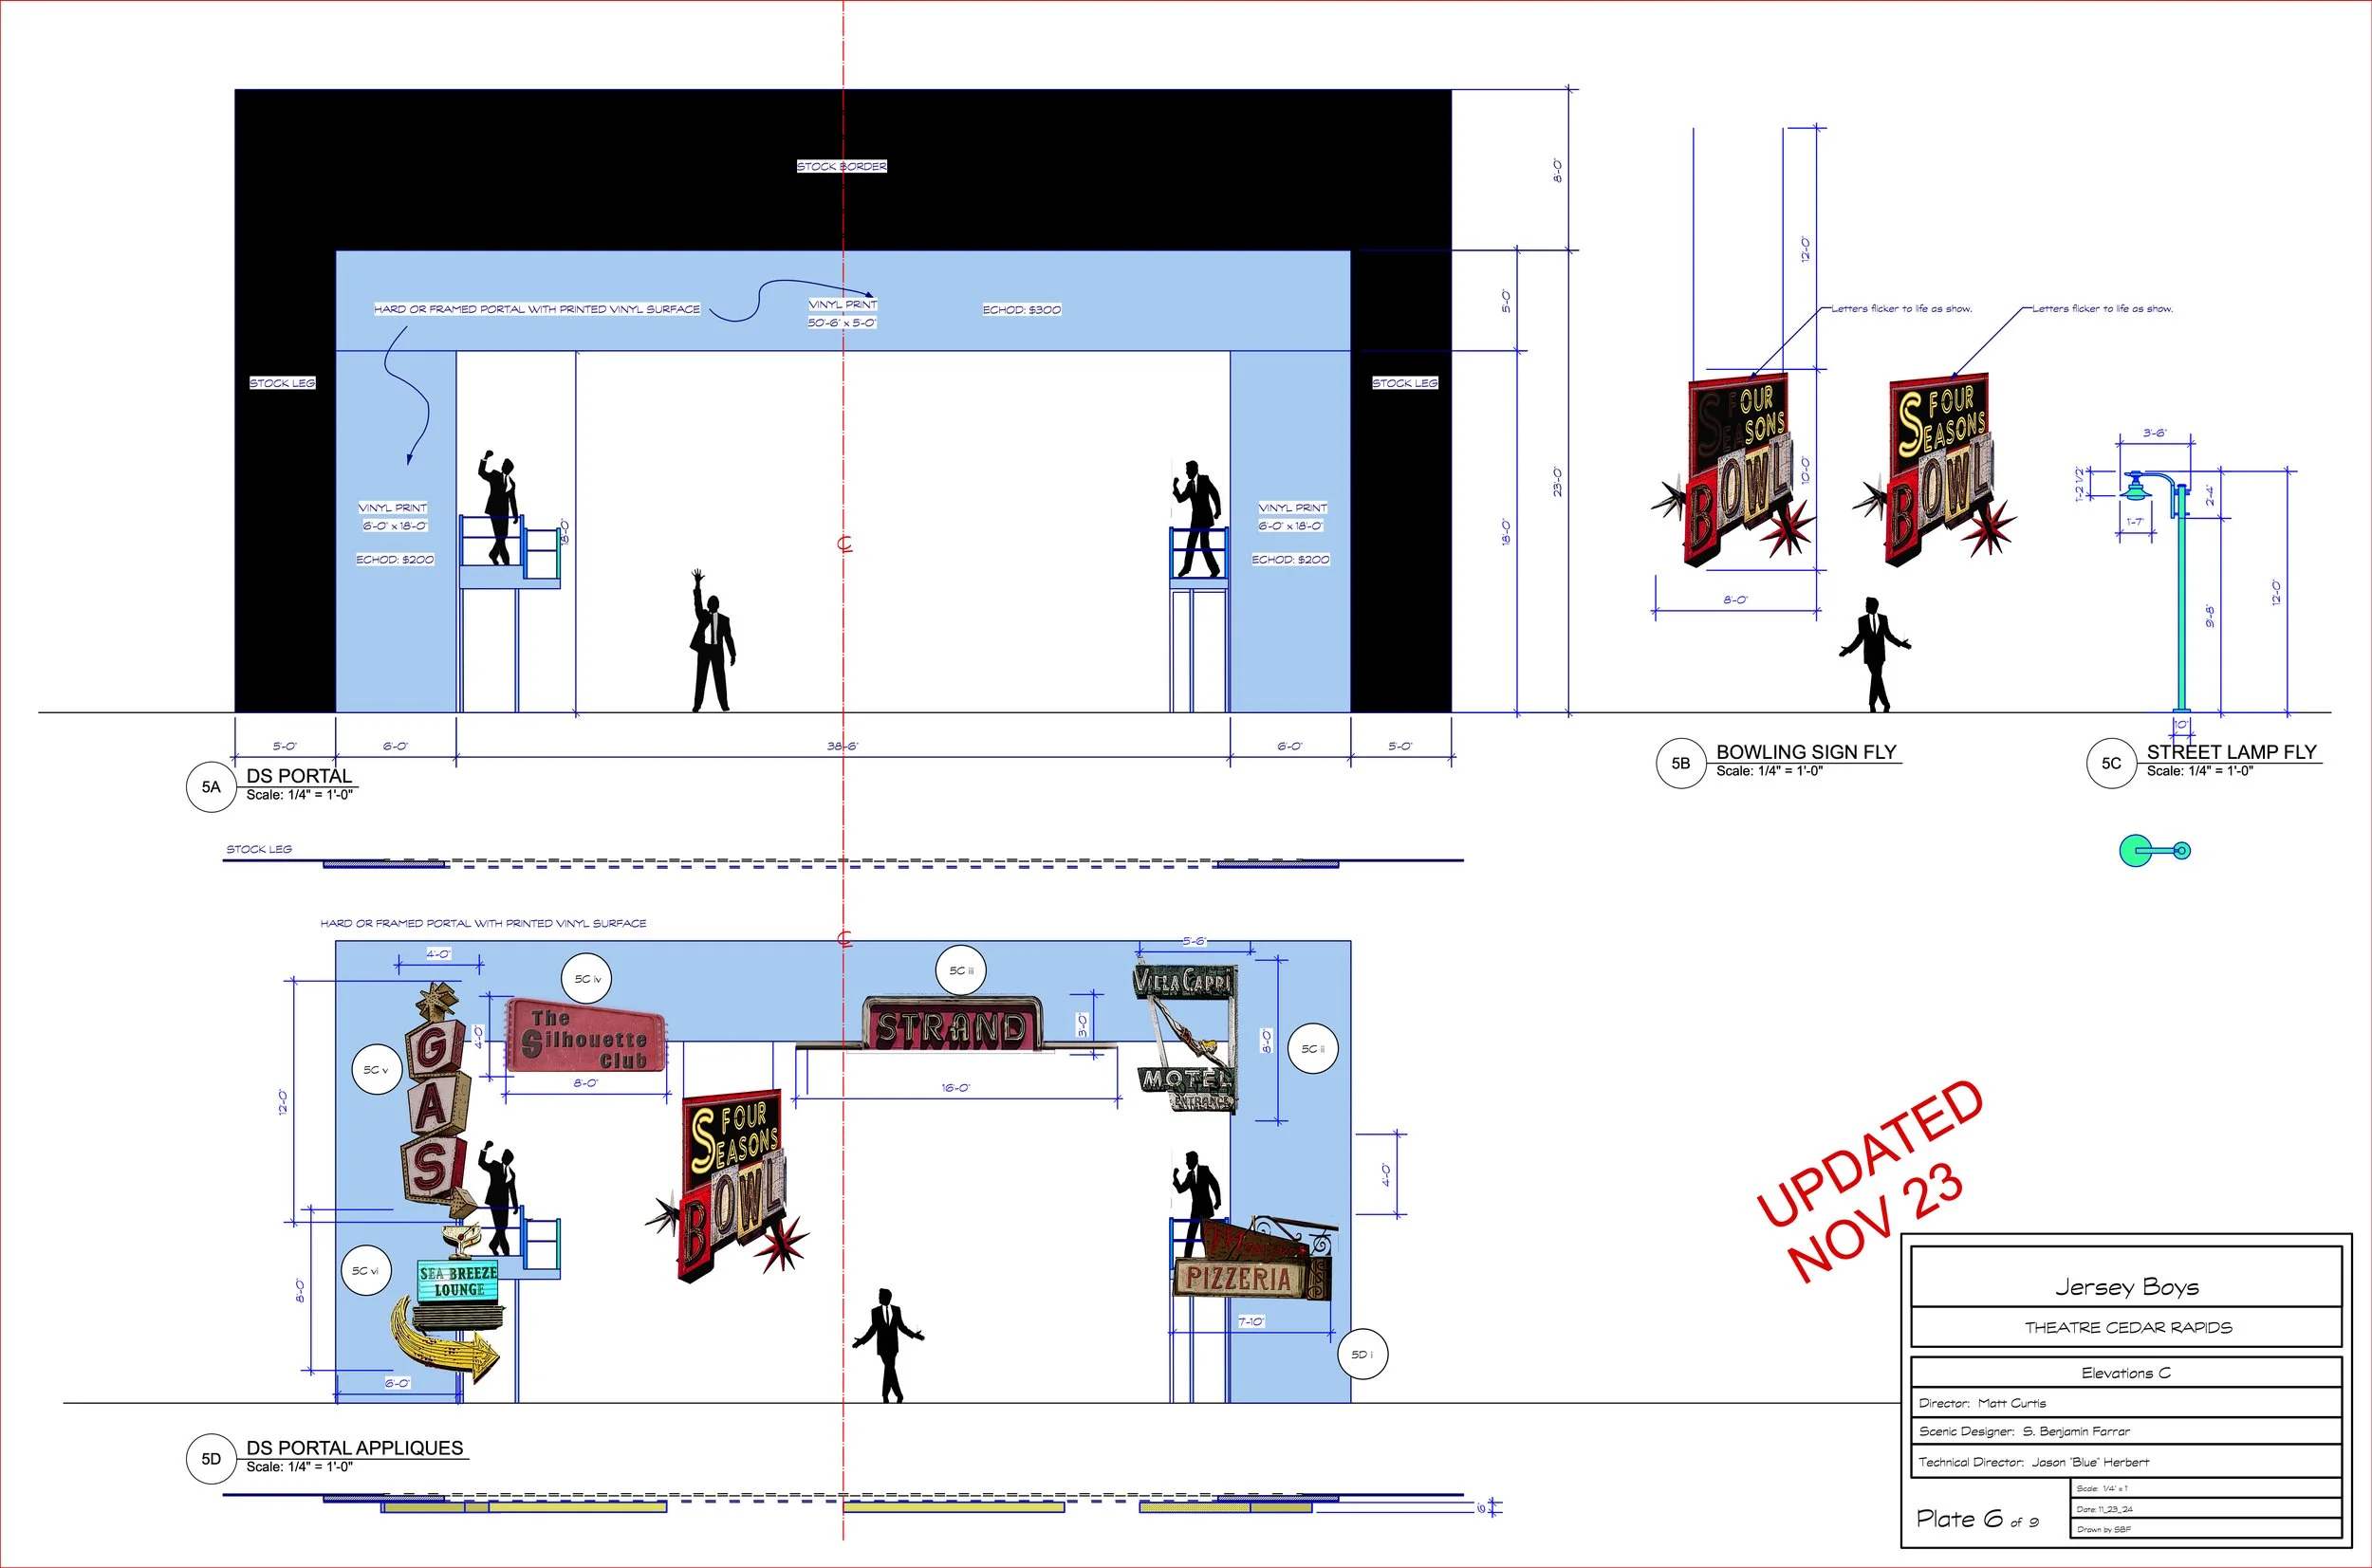This screenshot has height=1568, width=2372.
Task: Select the silhouette man with his arm raised, standing on the 5A floor
Action: [712, 641]
